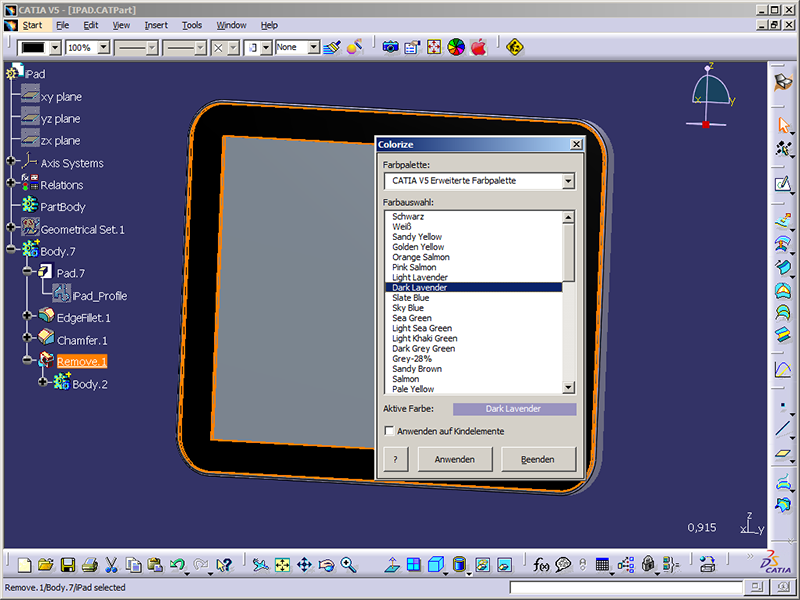Cut the selection with the scissors icon

111,565
